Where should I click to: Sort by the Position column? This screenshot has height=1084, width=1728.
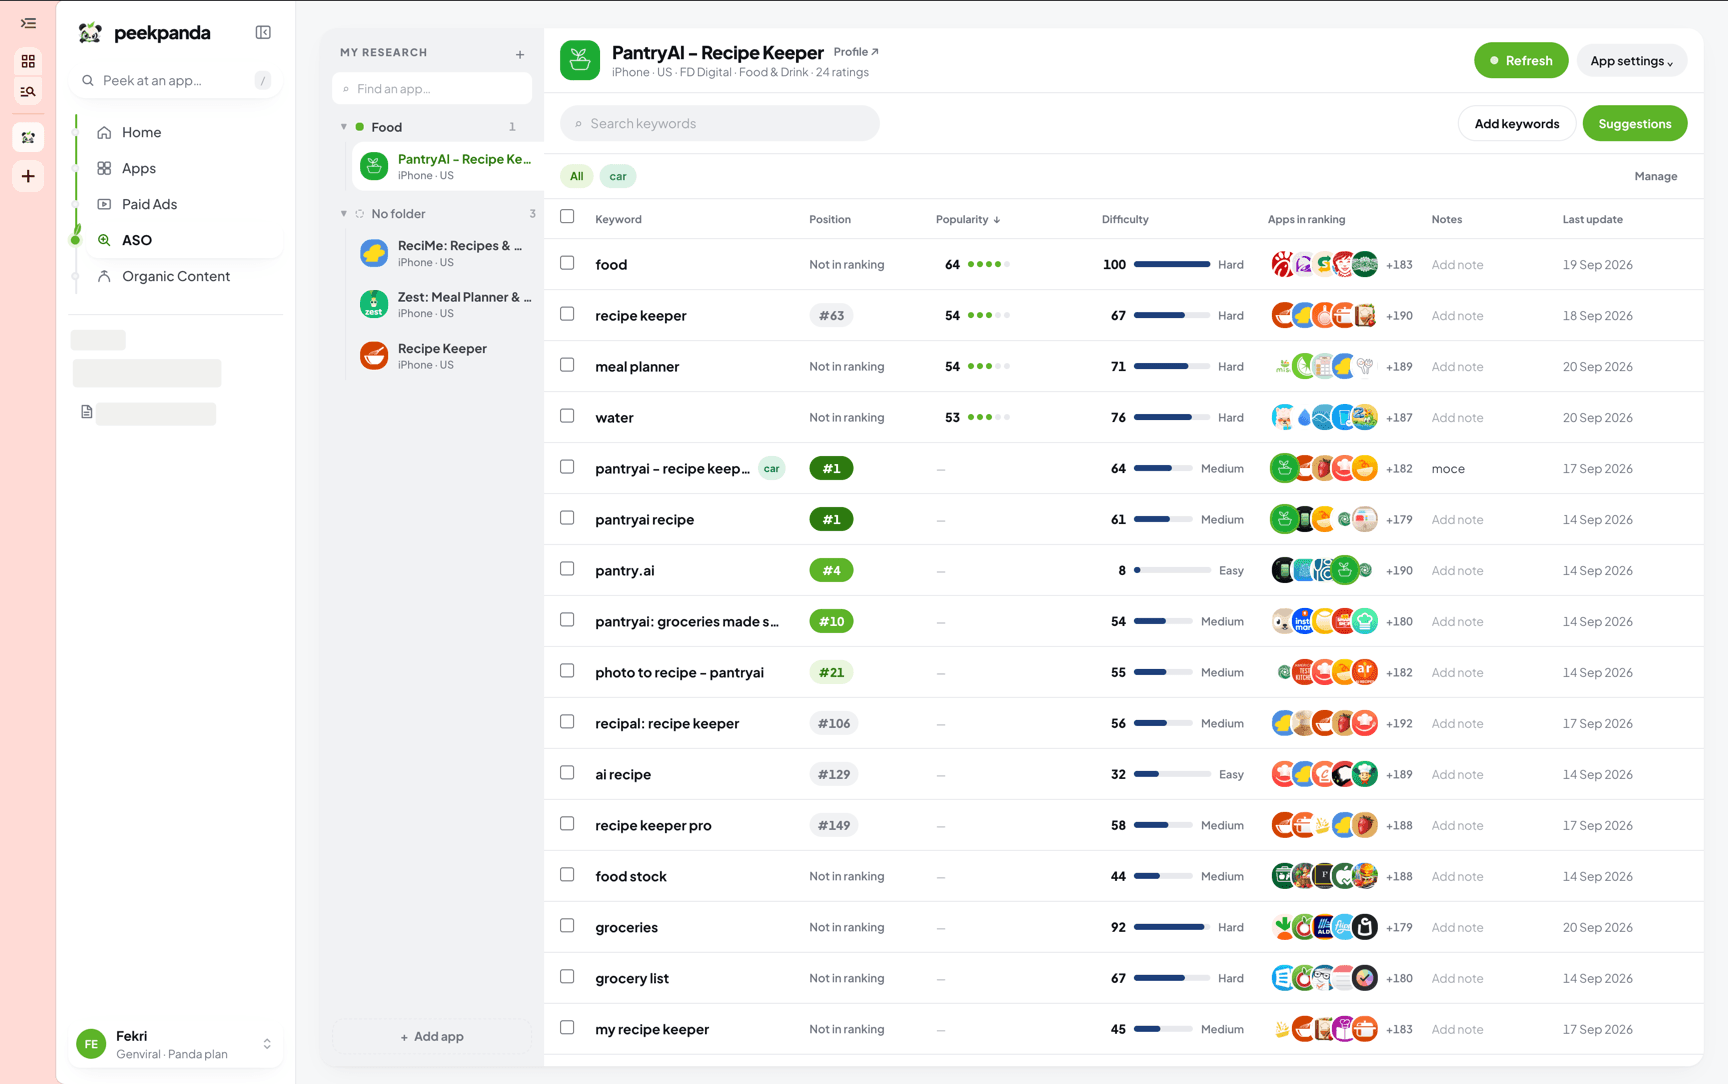[x=830, y=220]
